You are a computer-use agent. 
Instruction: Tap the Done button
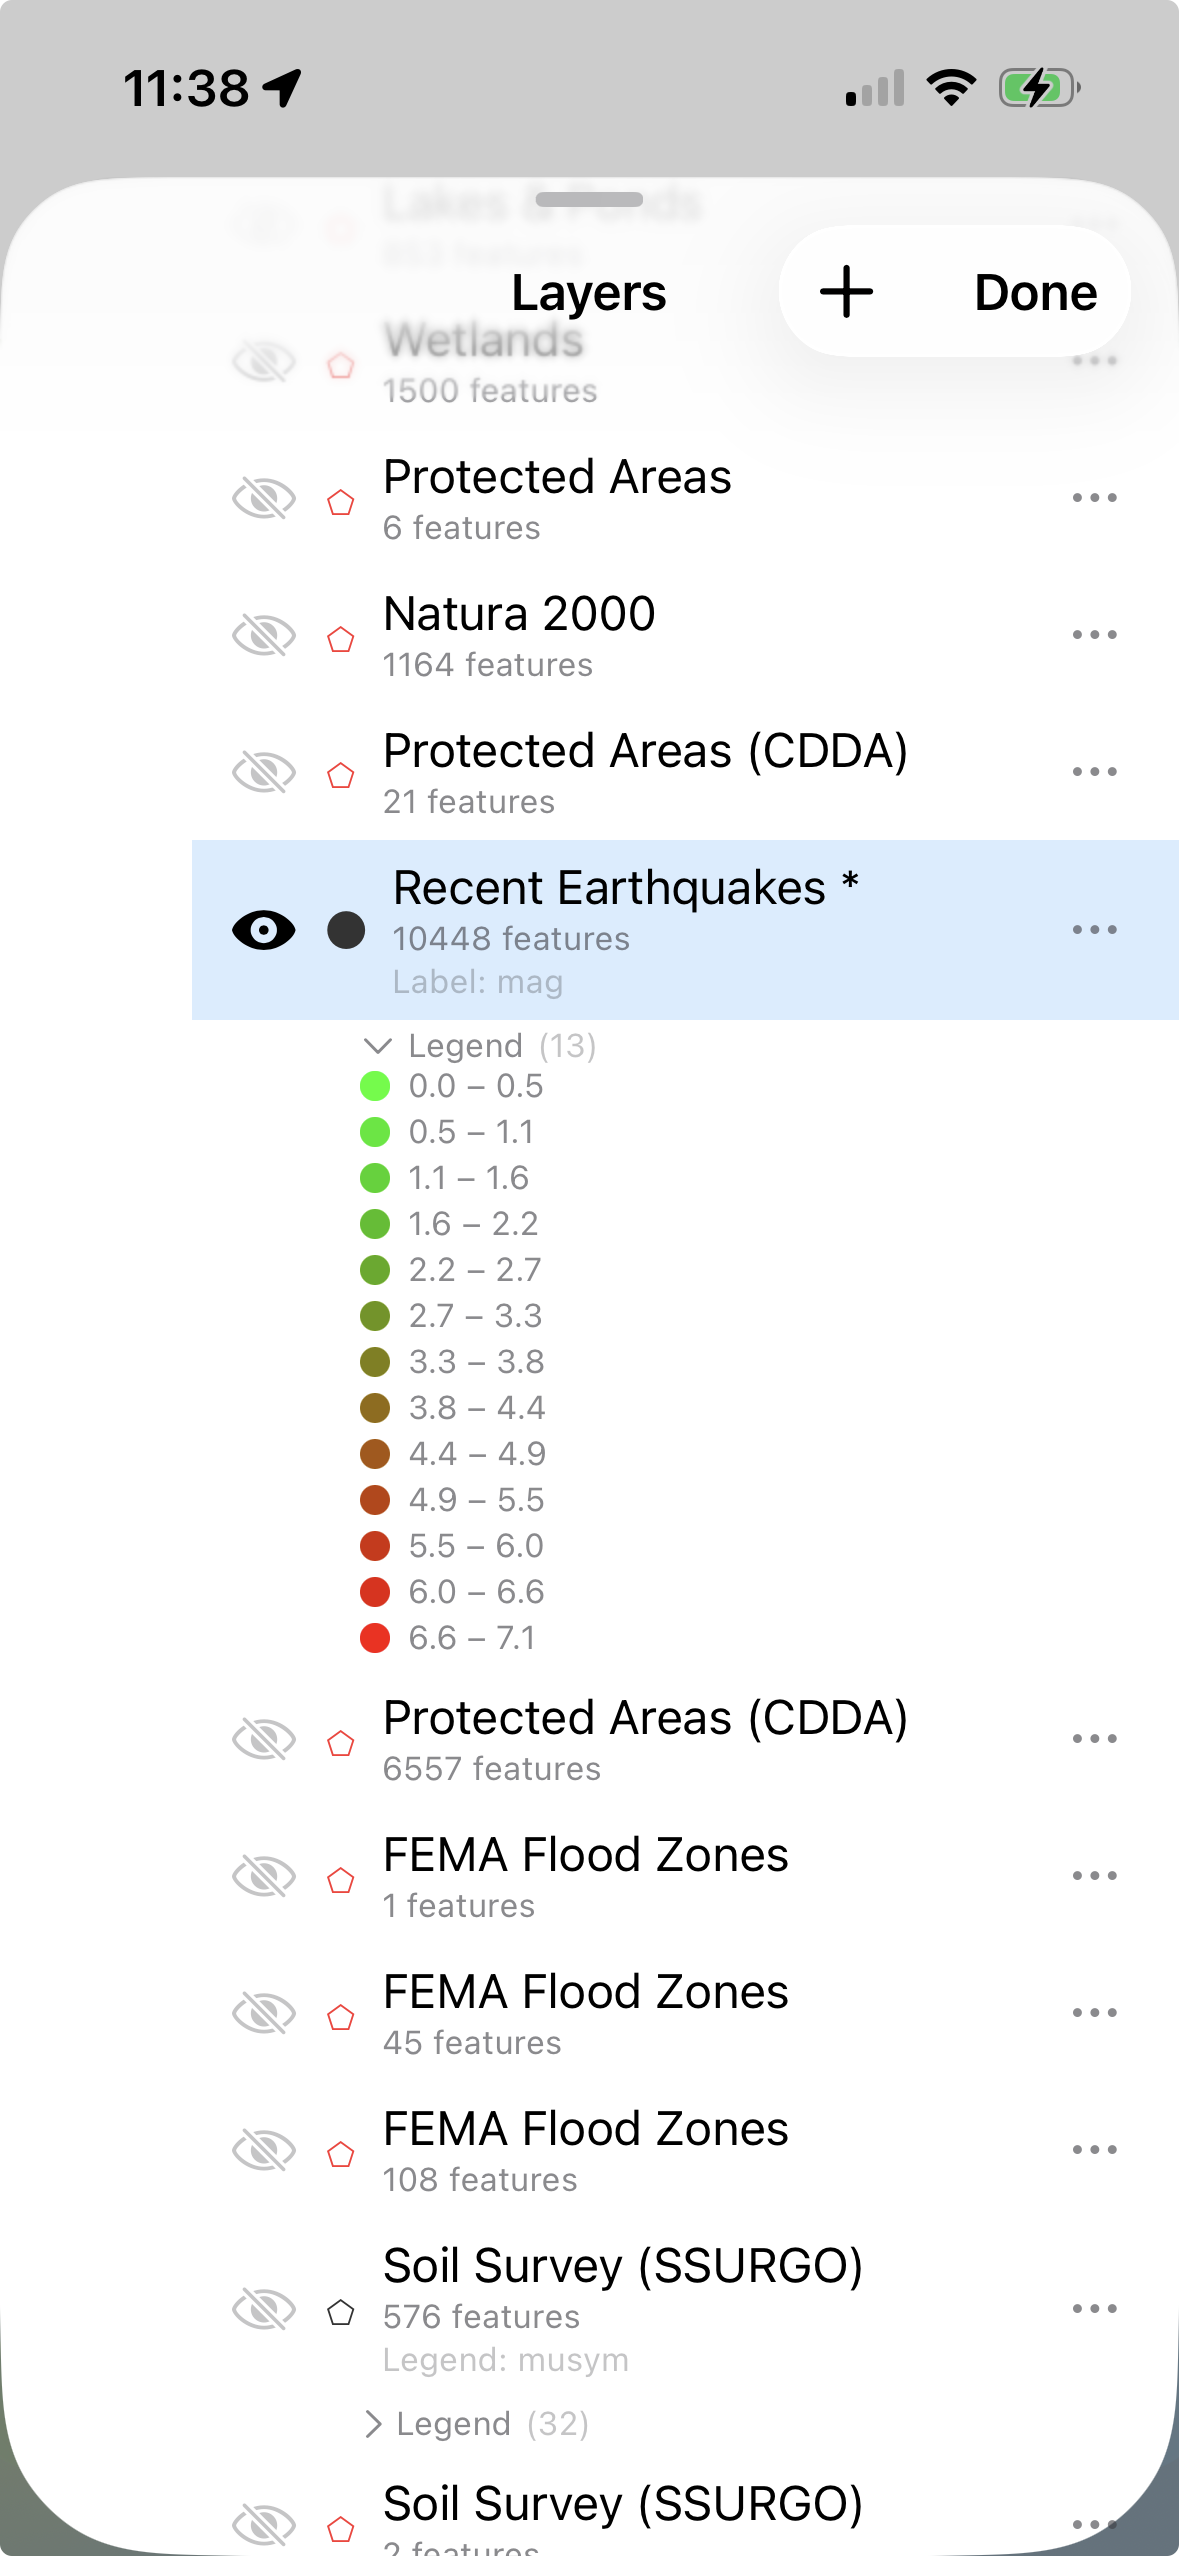(1035, 292)
